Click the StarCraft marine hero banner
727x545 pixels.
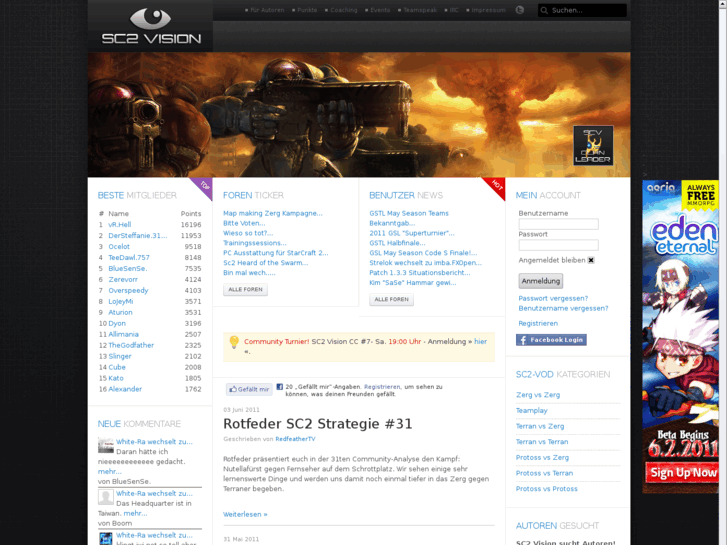[359, 115]
